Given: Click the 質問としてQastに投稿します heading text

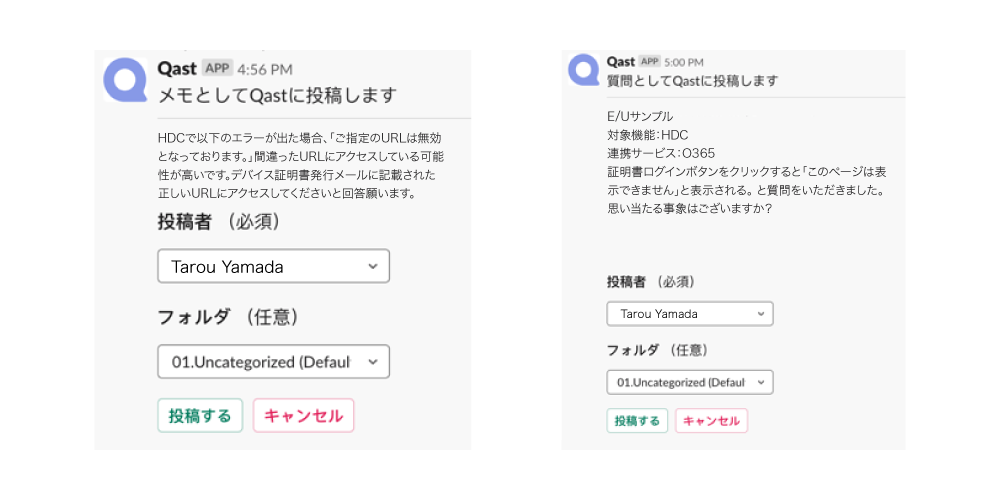Looking at the screenshot, I should pos(693,81).
